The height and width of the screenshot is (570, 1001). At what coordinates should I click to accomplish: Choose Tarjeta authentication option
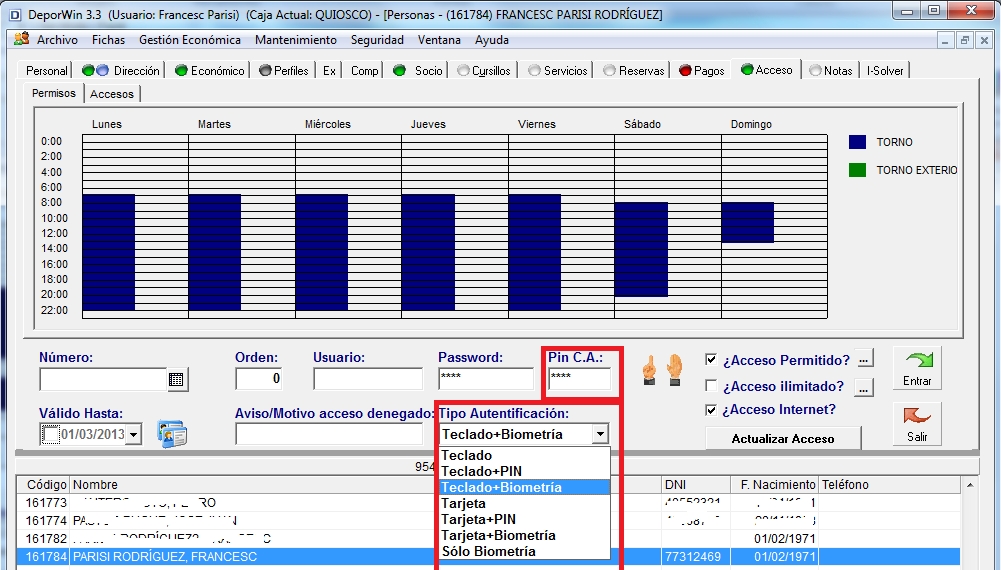coord(524,503)
